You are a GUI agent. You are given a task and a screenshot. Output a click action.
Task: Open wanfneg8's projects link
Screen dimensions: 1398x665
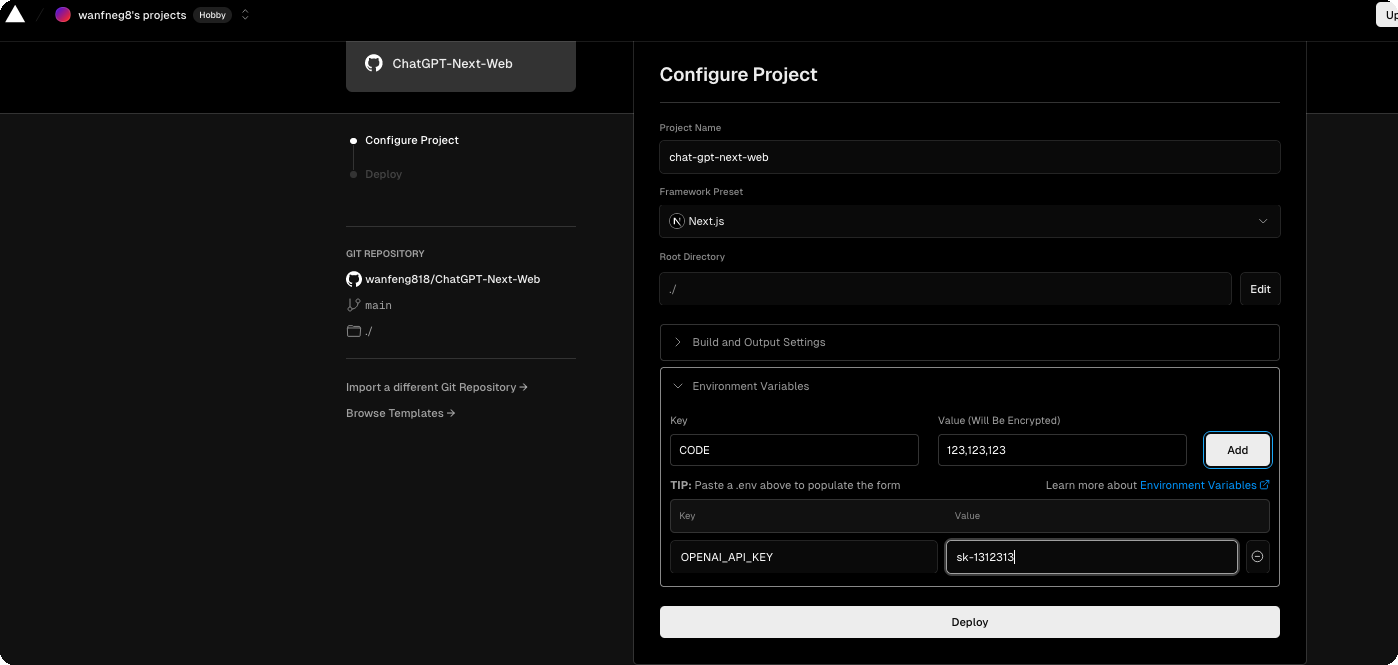(x=132, y=15)
